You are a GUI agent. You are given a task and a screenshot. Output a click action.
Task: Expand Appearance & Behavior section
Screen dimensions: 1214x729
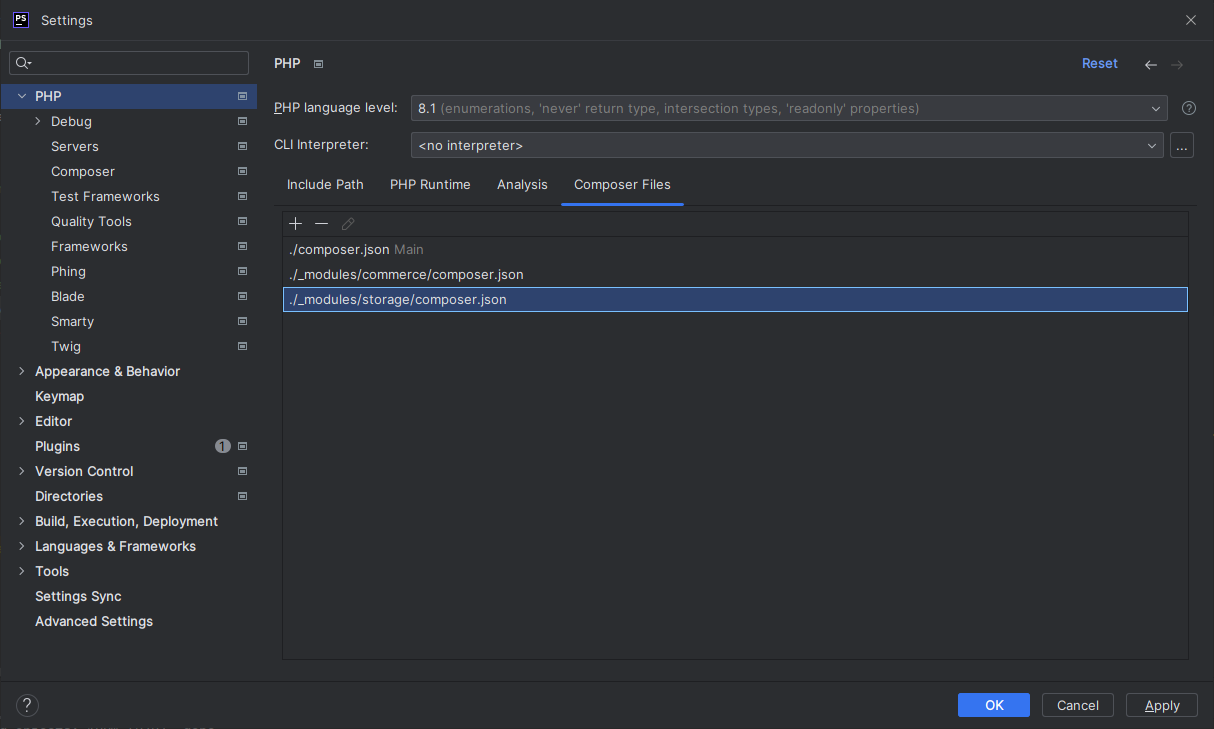22,371
